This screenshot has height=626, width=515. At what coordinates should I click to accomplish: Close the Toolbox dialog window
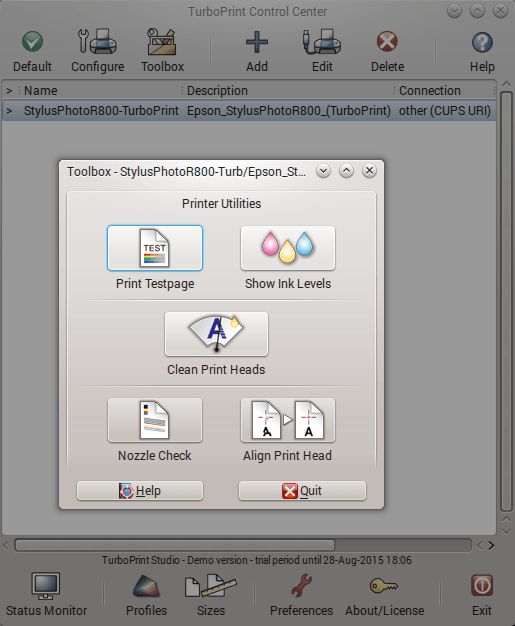tap(369, 171)
